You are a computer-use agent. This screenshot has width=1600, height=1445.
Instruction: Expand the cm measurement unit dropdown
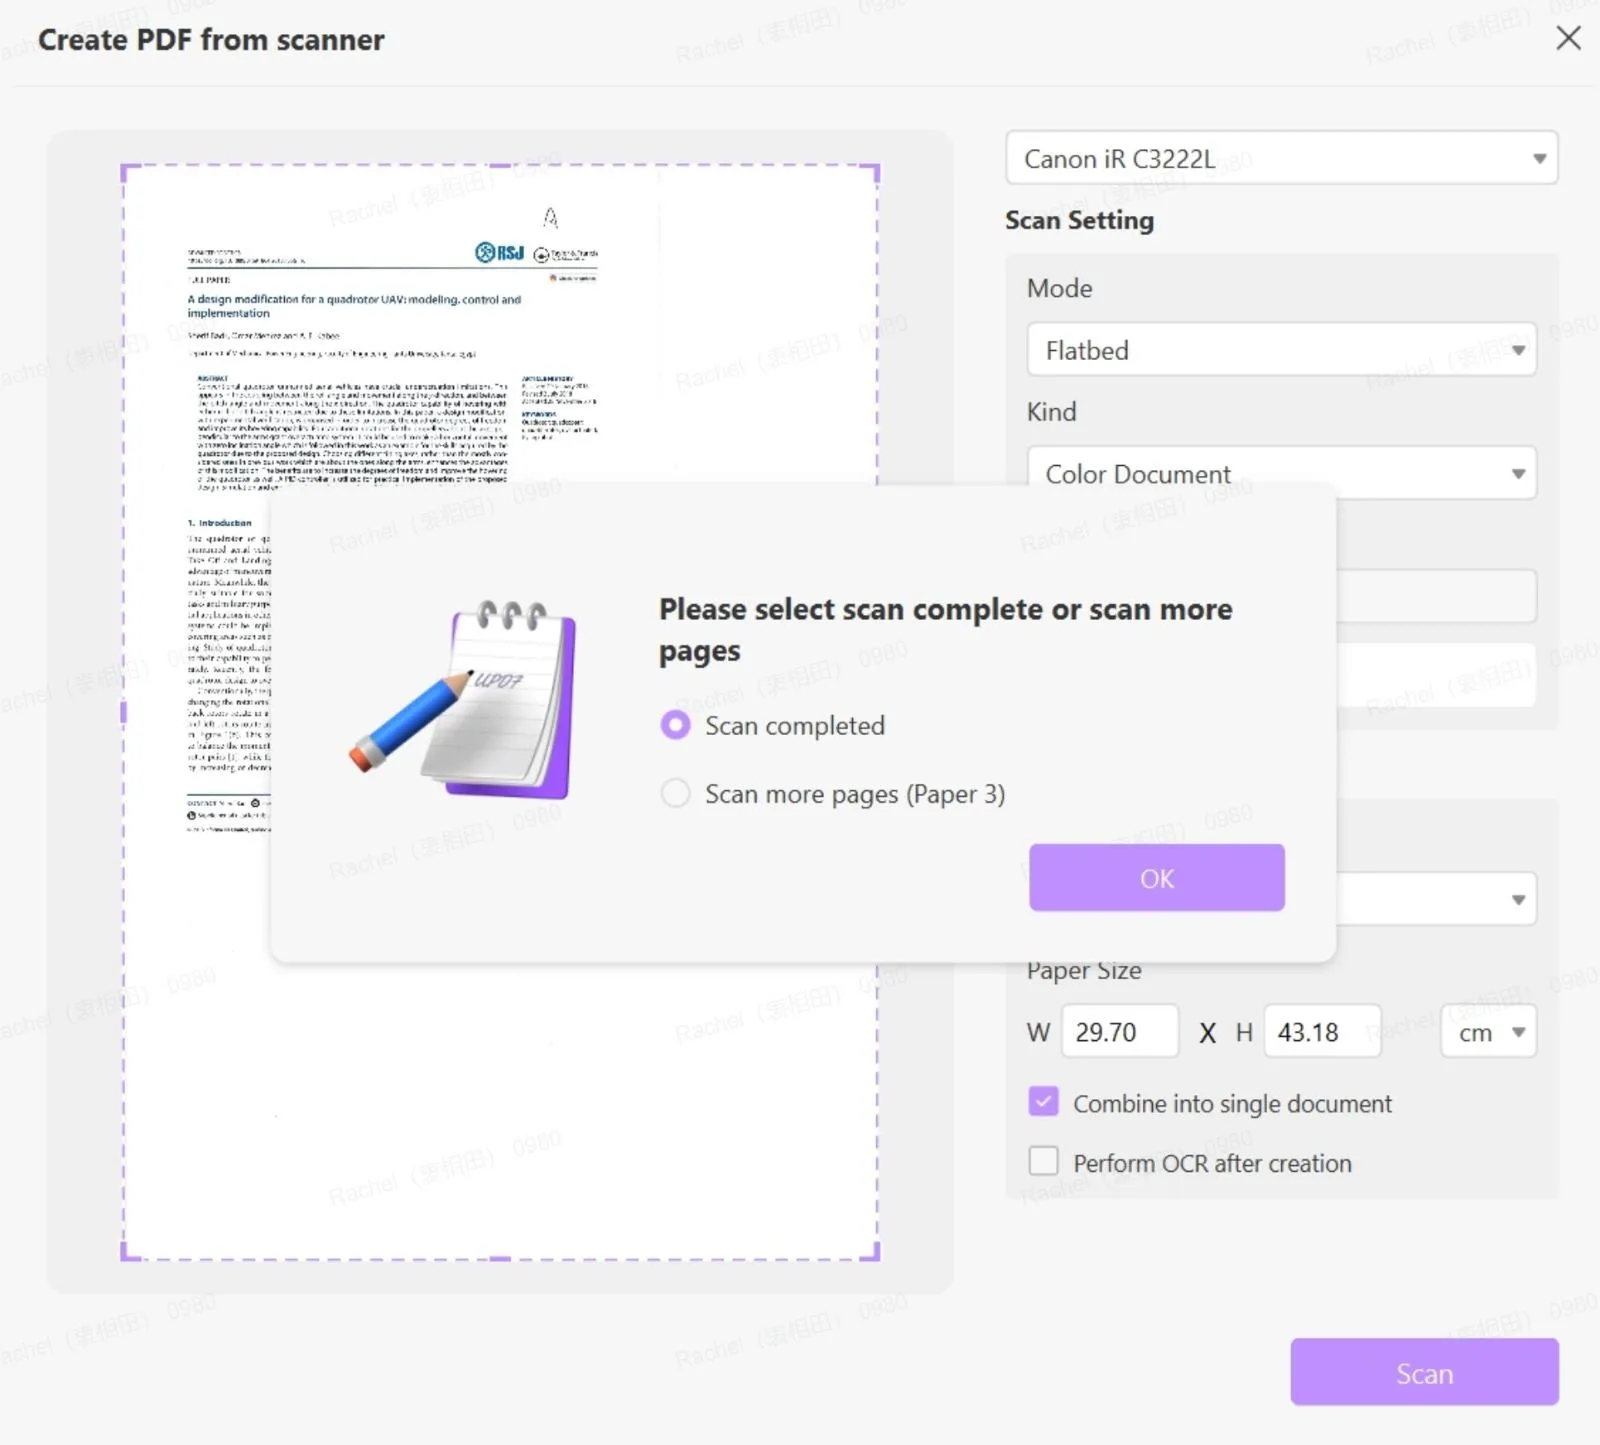tap(1488, 1031)
